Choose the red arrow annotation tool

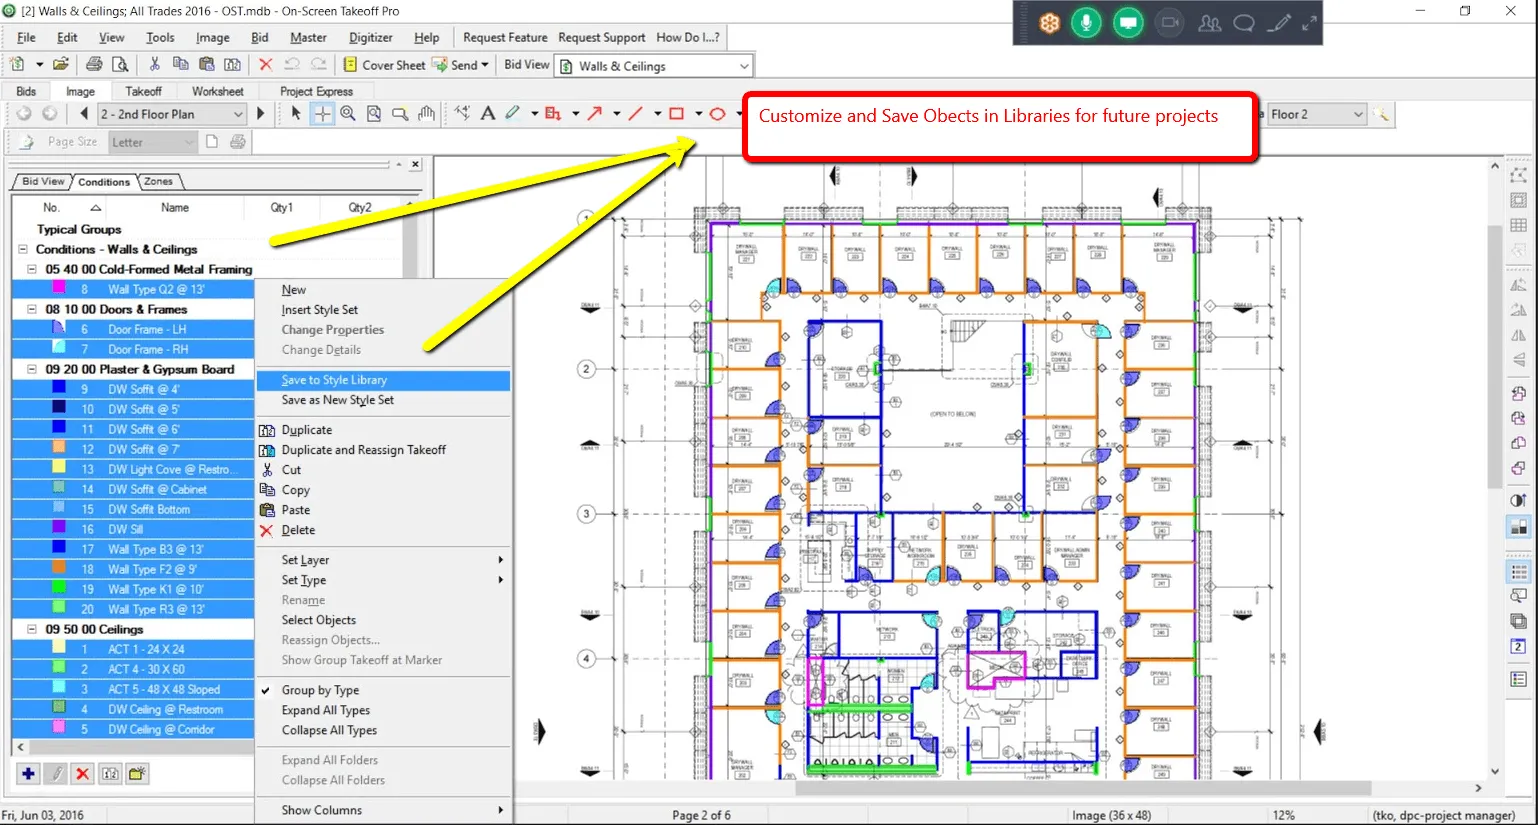(595, 114)
